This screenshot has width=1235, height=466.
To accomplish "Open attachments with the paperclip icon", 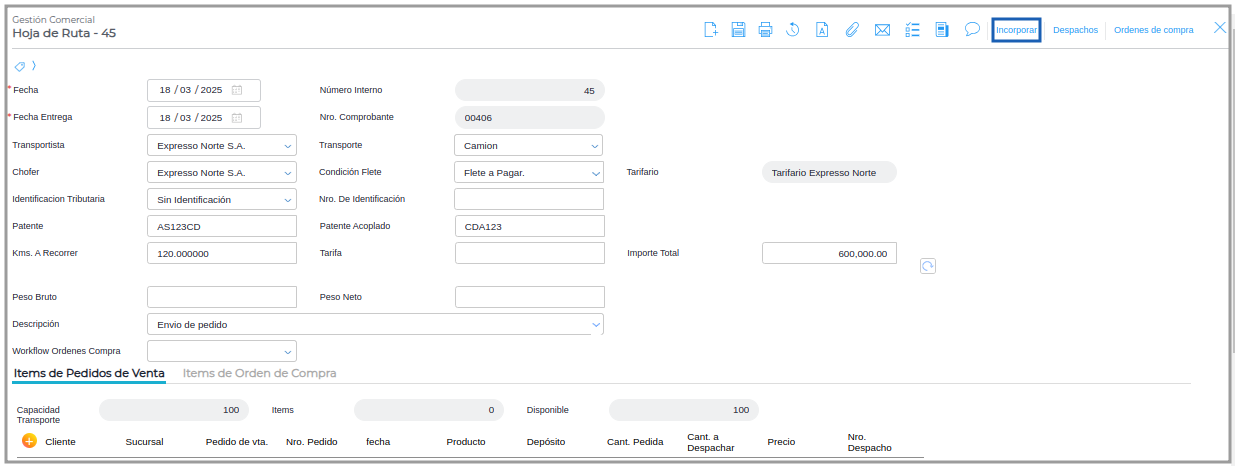I will point(852,30).
